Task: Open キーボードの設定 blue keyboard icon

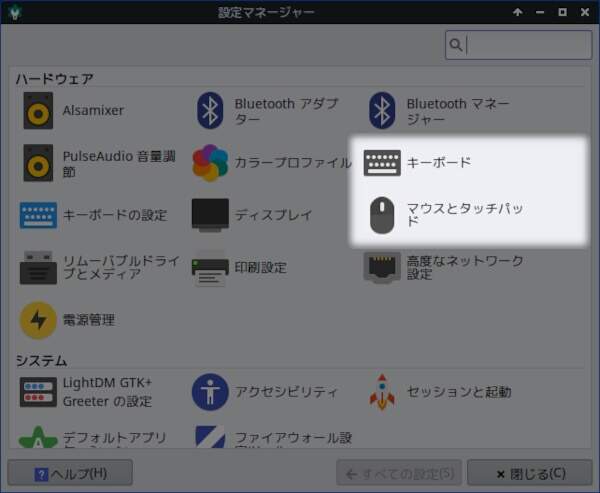Action: [38, 215]
